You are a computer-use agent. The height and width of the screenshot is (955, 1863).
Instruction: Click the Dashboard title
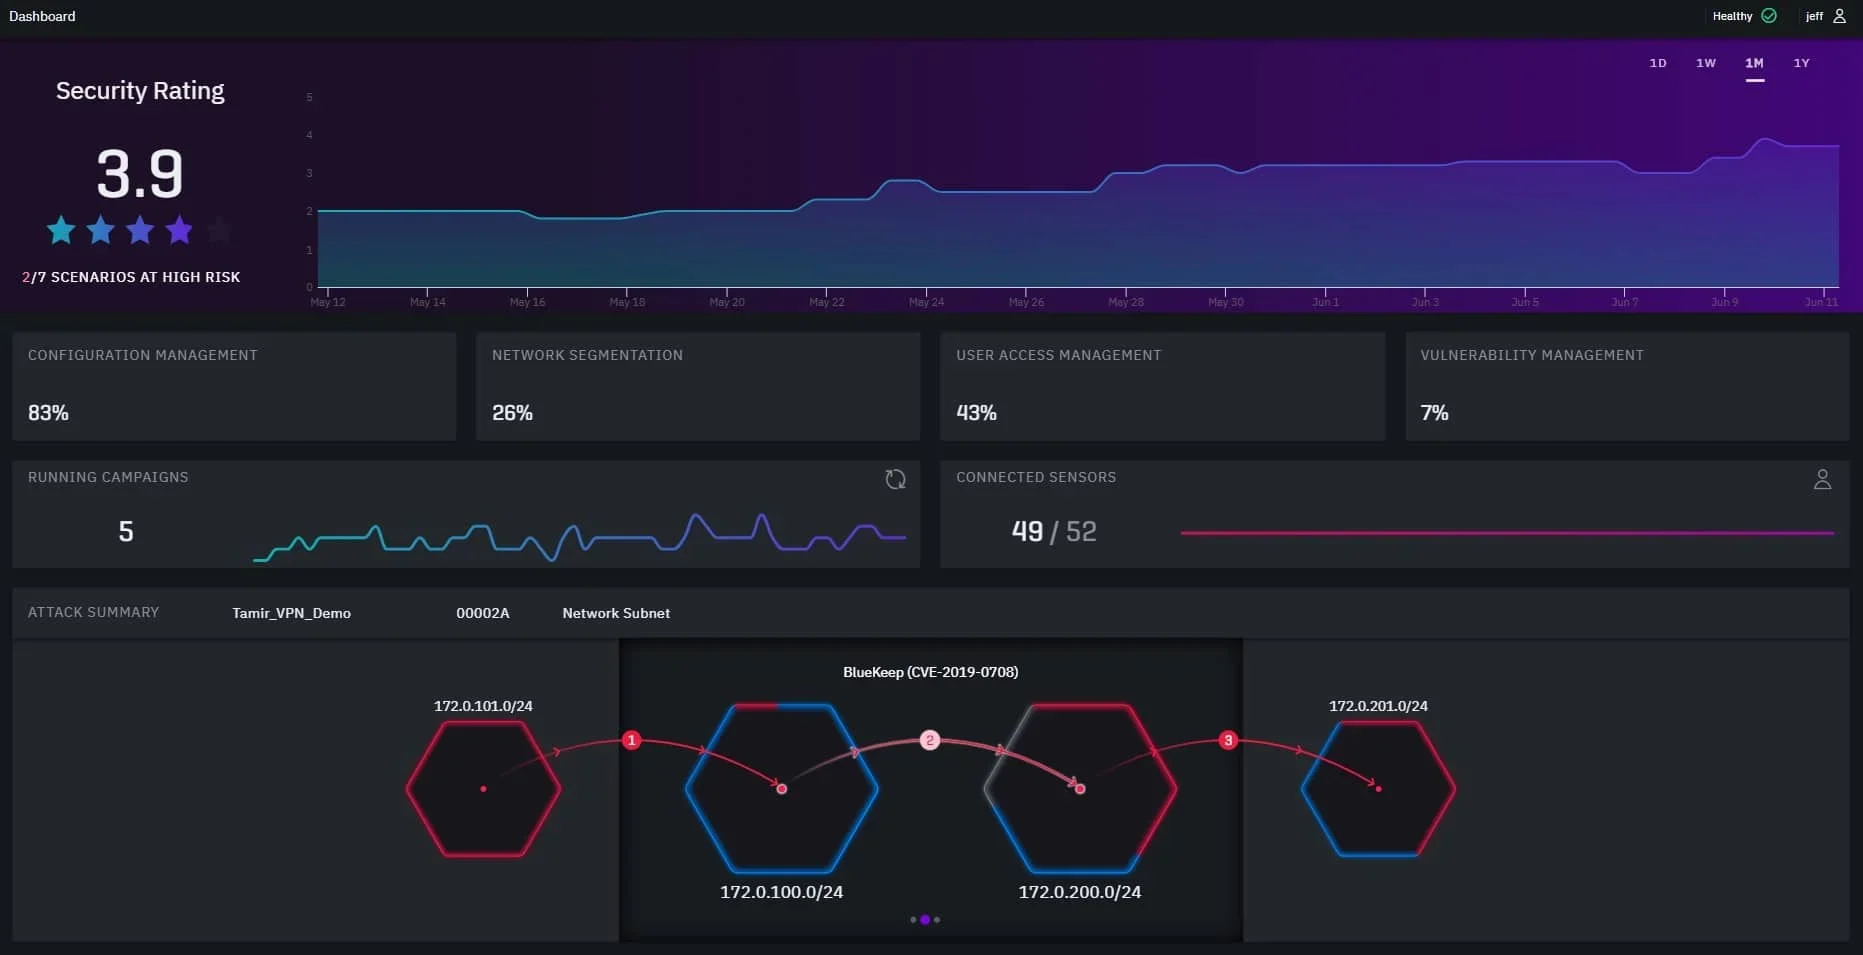pyautogui.click(x=42, y=16)
